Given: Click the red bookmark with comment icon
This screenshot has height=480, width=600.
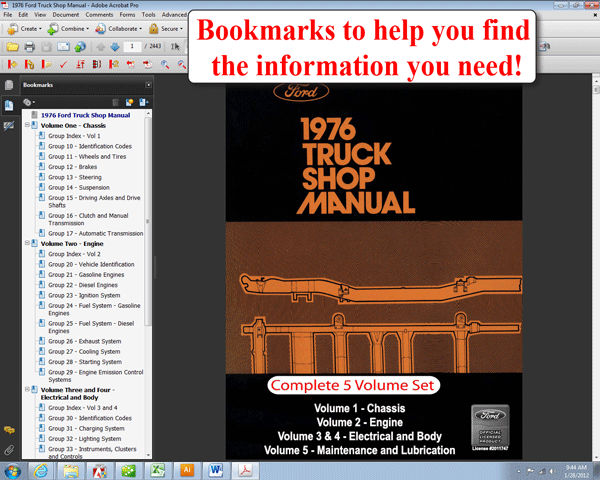Looking at the screenshot, I should pos(46,64).
